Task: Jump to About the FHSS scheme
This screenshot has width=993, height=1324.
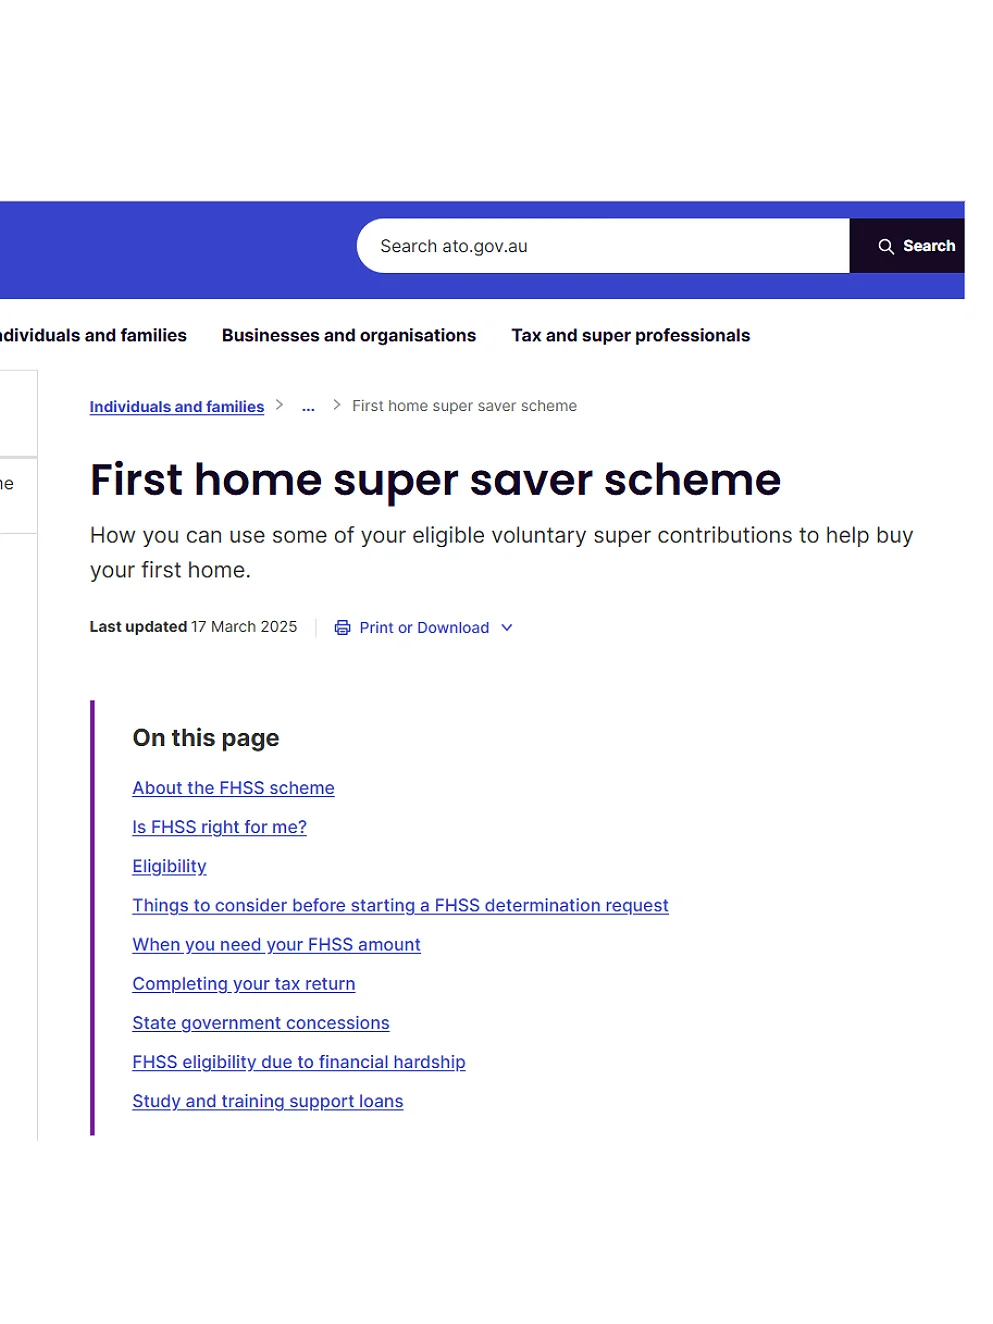Action: pos(233,788)
